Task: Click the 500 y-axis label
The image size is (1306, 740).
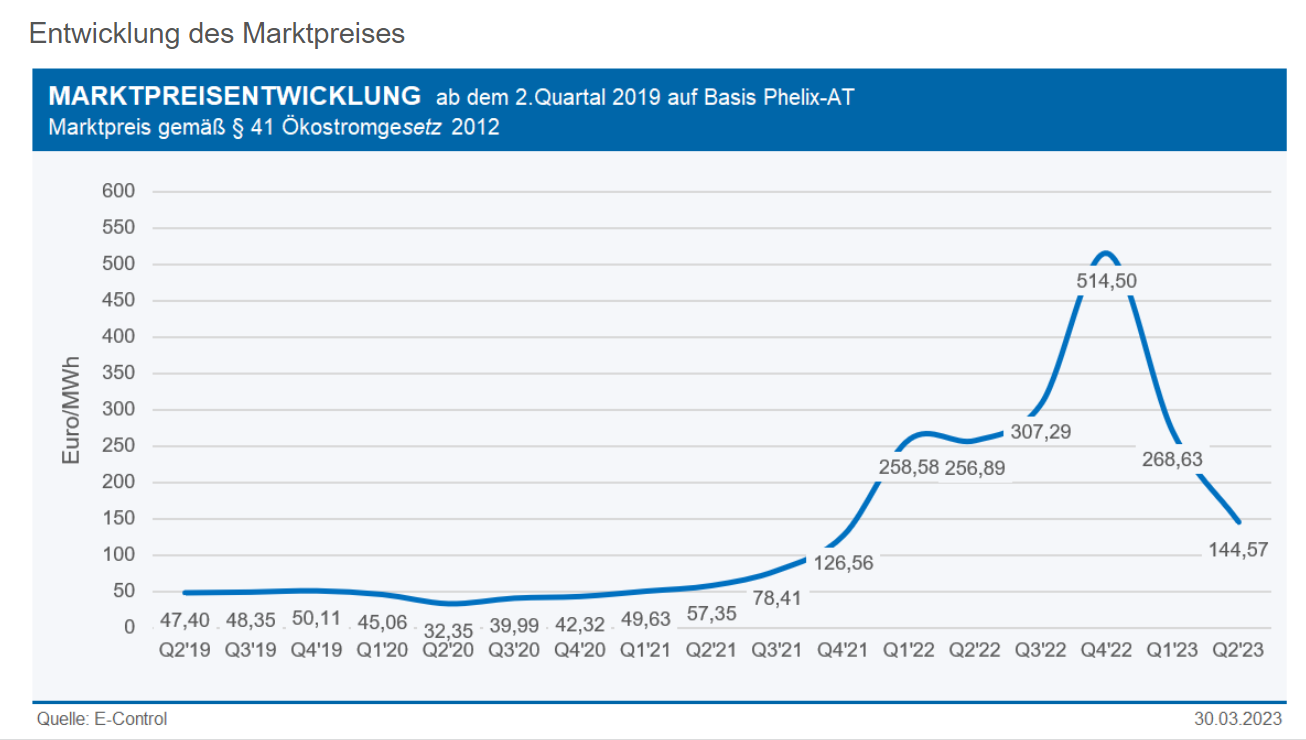Action: 118,264
